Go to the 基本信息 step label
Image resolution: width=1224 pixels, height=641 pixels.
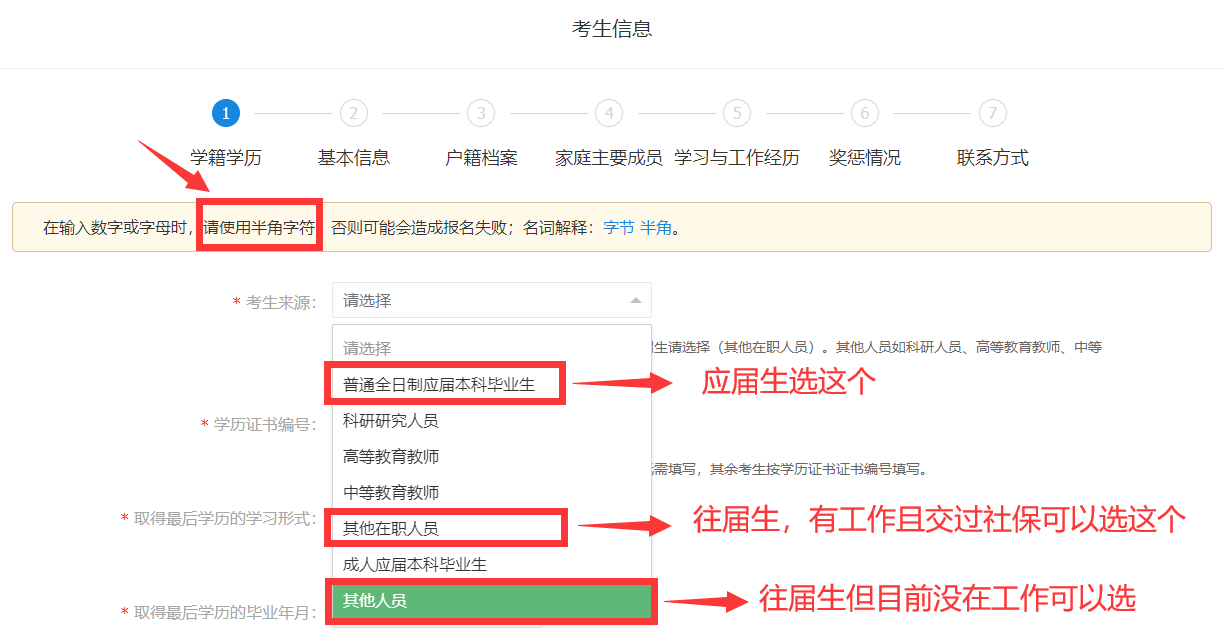tap(353, 158)
